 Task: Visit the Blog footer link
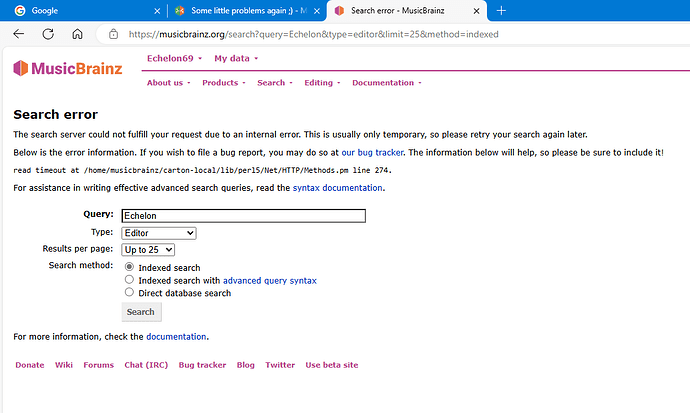tap(246, 365)
